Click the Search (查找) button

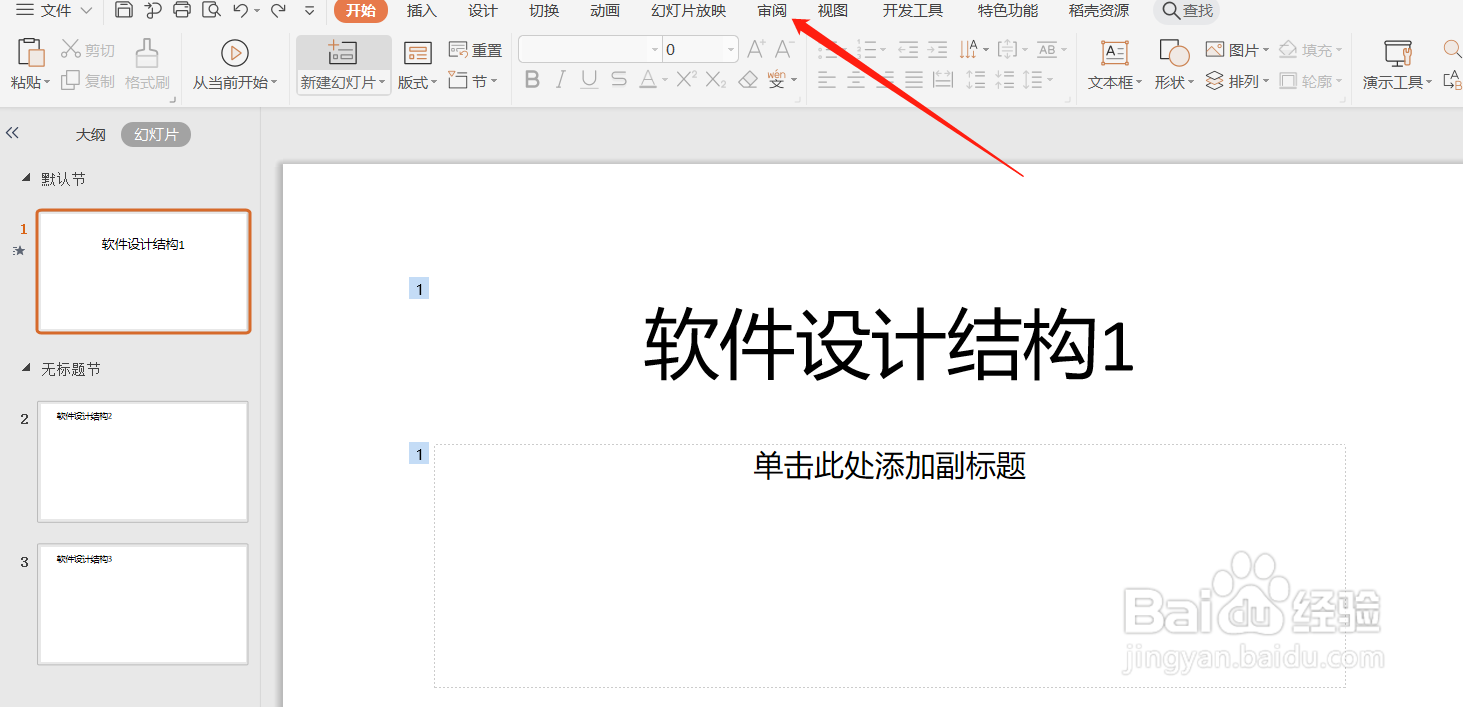click(1186, 11)
